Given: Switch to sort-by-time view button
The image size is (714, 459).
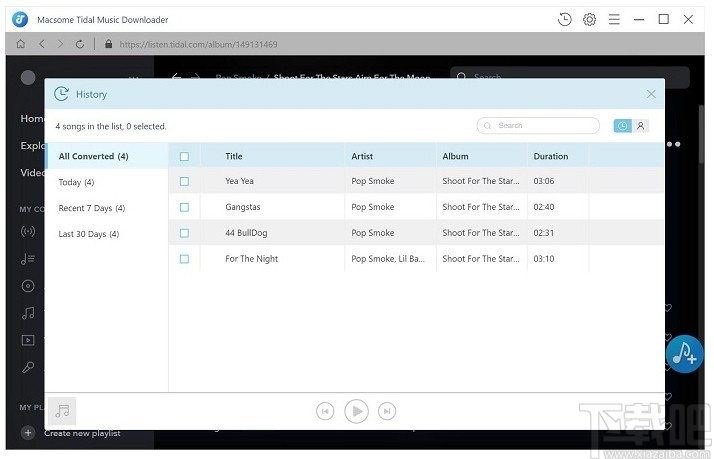Looking at the screenshot, I should tap(622, 126).
